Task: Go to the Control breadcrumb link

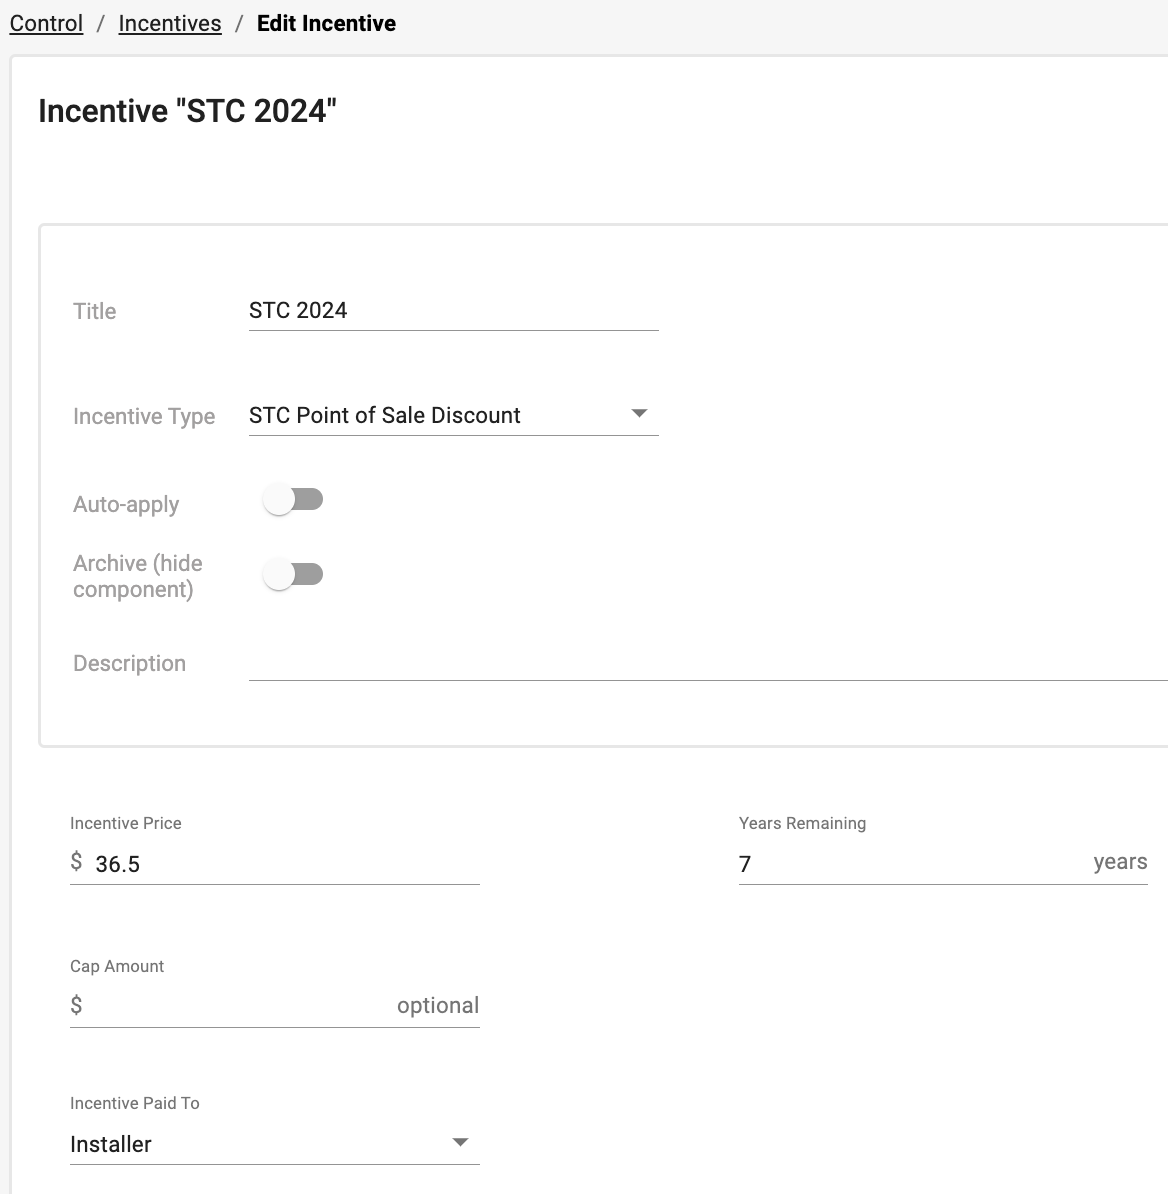Action: pos(46,24)
